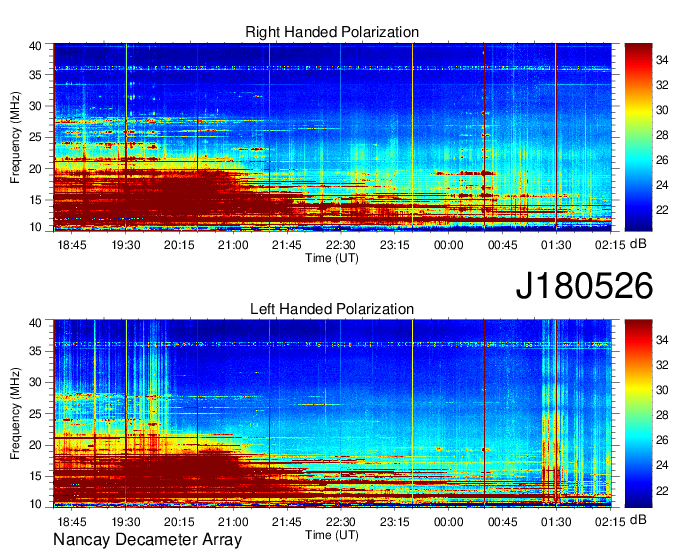
Task: Click the 00:45 tick on upper time axis
Action: pyautogui.click(x=503, y=245)
